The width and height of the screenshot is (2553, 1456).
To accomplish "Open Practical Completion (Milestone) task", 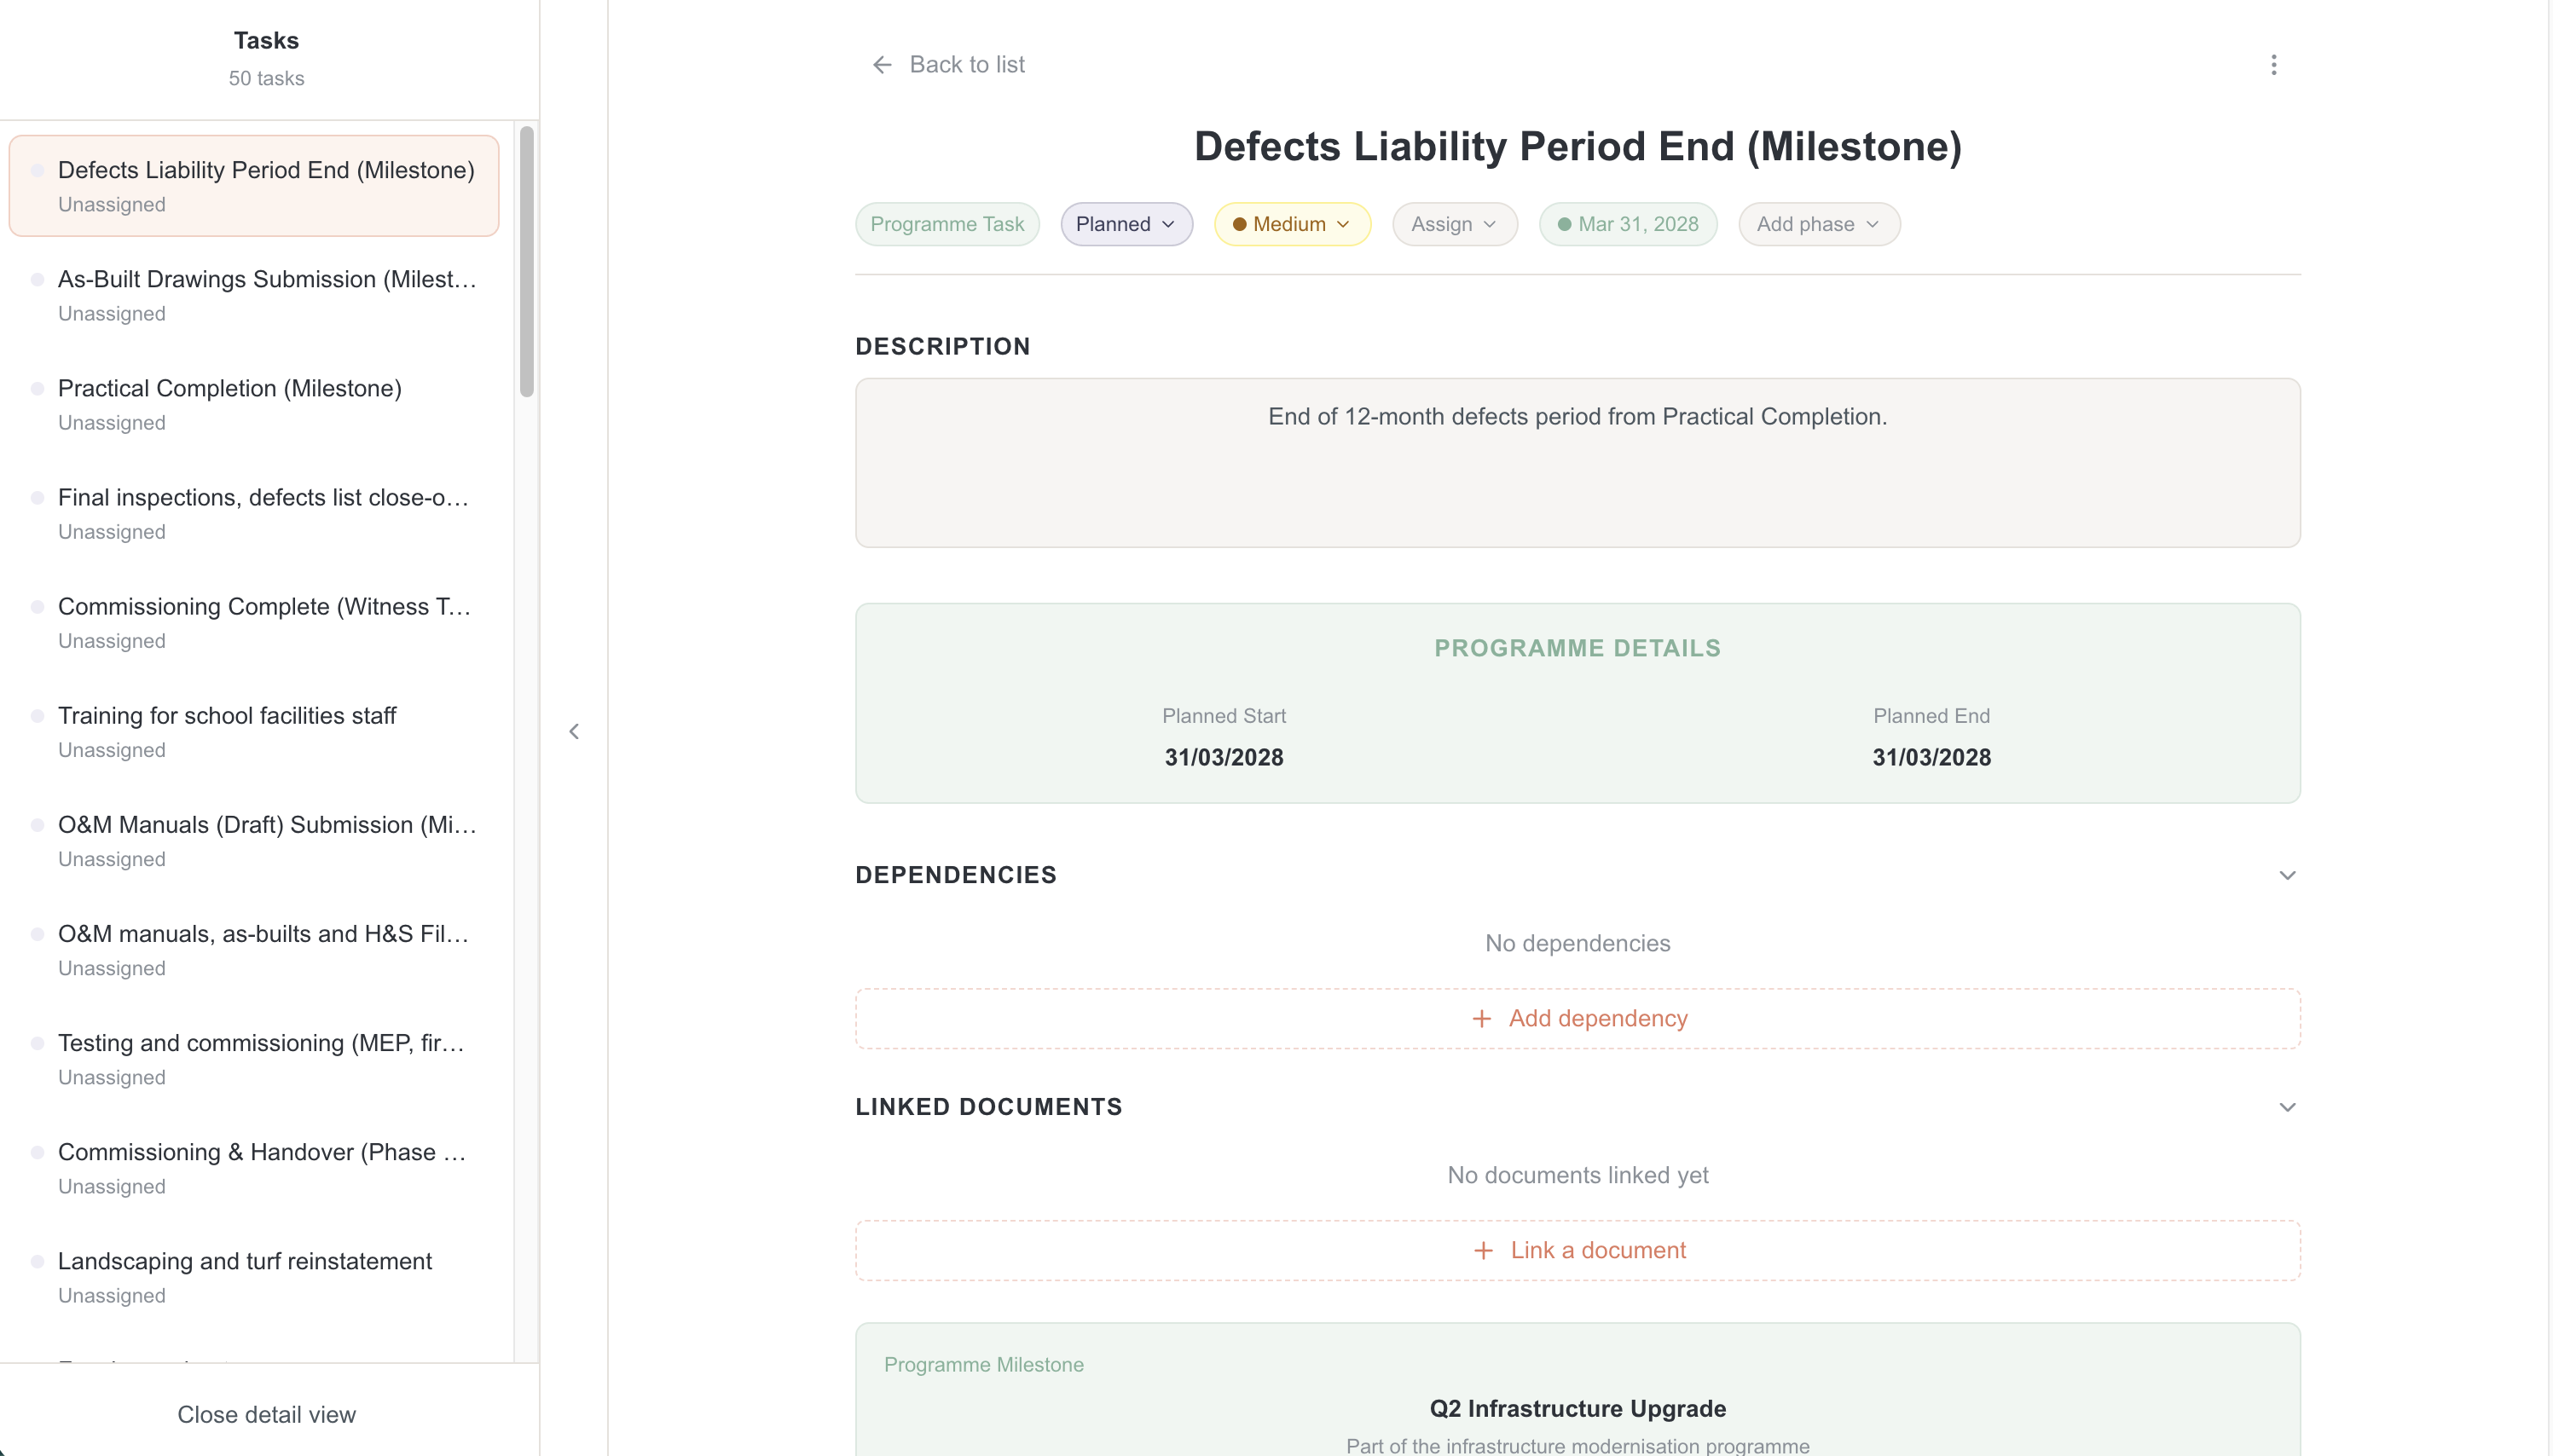I will coord(254,404).
